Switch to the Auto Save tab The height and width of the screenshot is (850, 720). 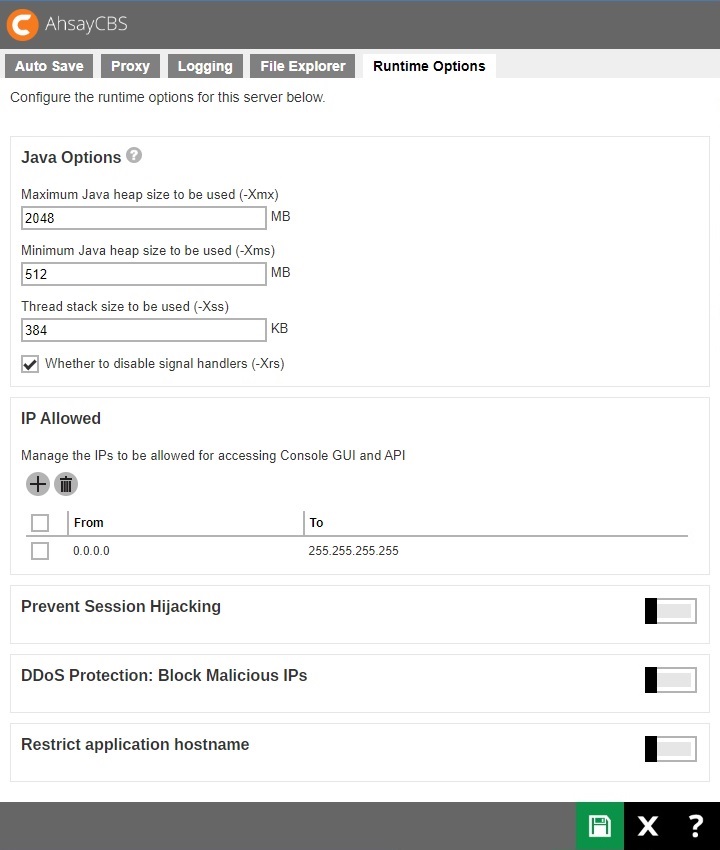48,65
